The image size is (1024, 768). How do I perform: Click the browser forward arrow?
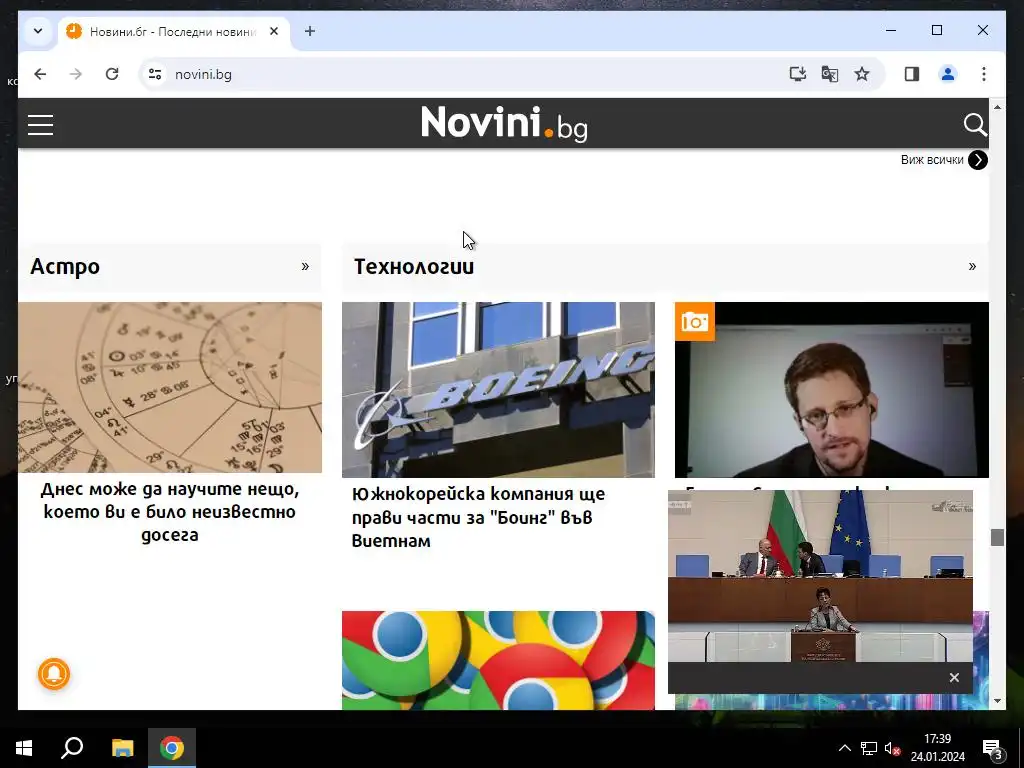click(76, 74)
